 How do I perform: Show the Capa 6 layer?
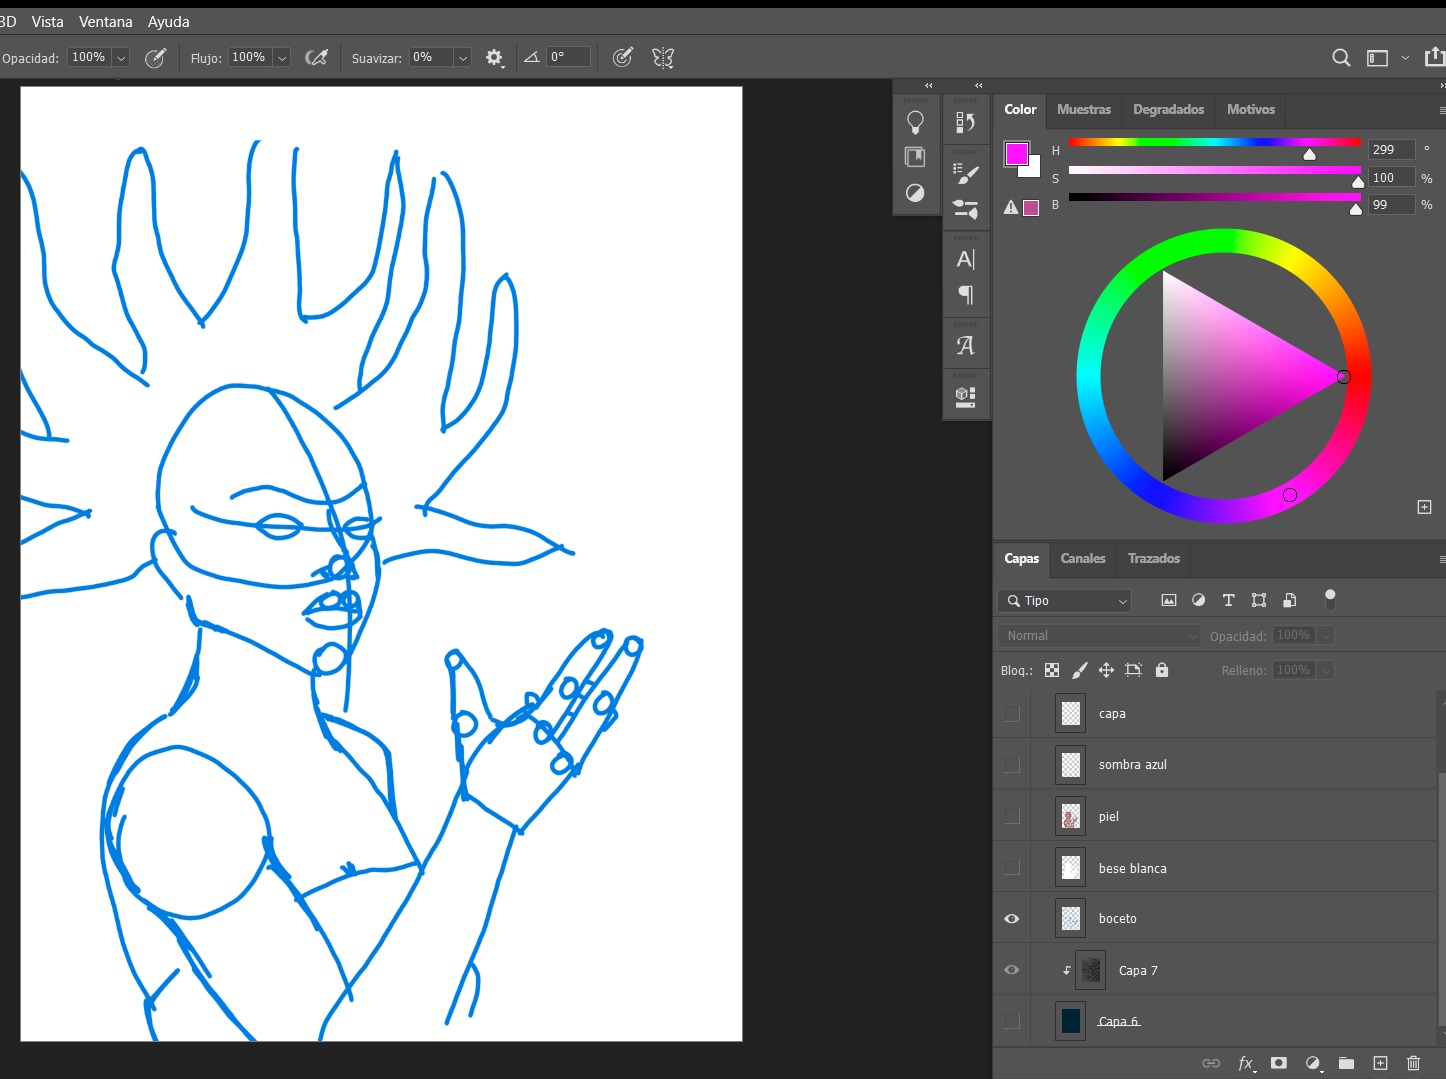click(x=1012, y=1021)
